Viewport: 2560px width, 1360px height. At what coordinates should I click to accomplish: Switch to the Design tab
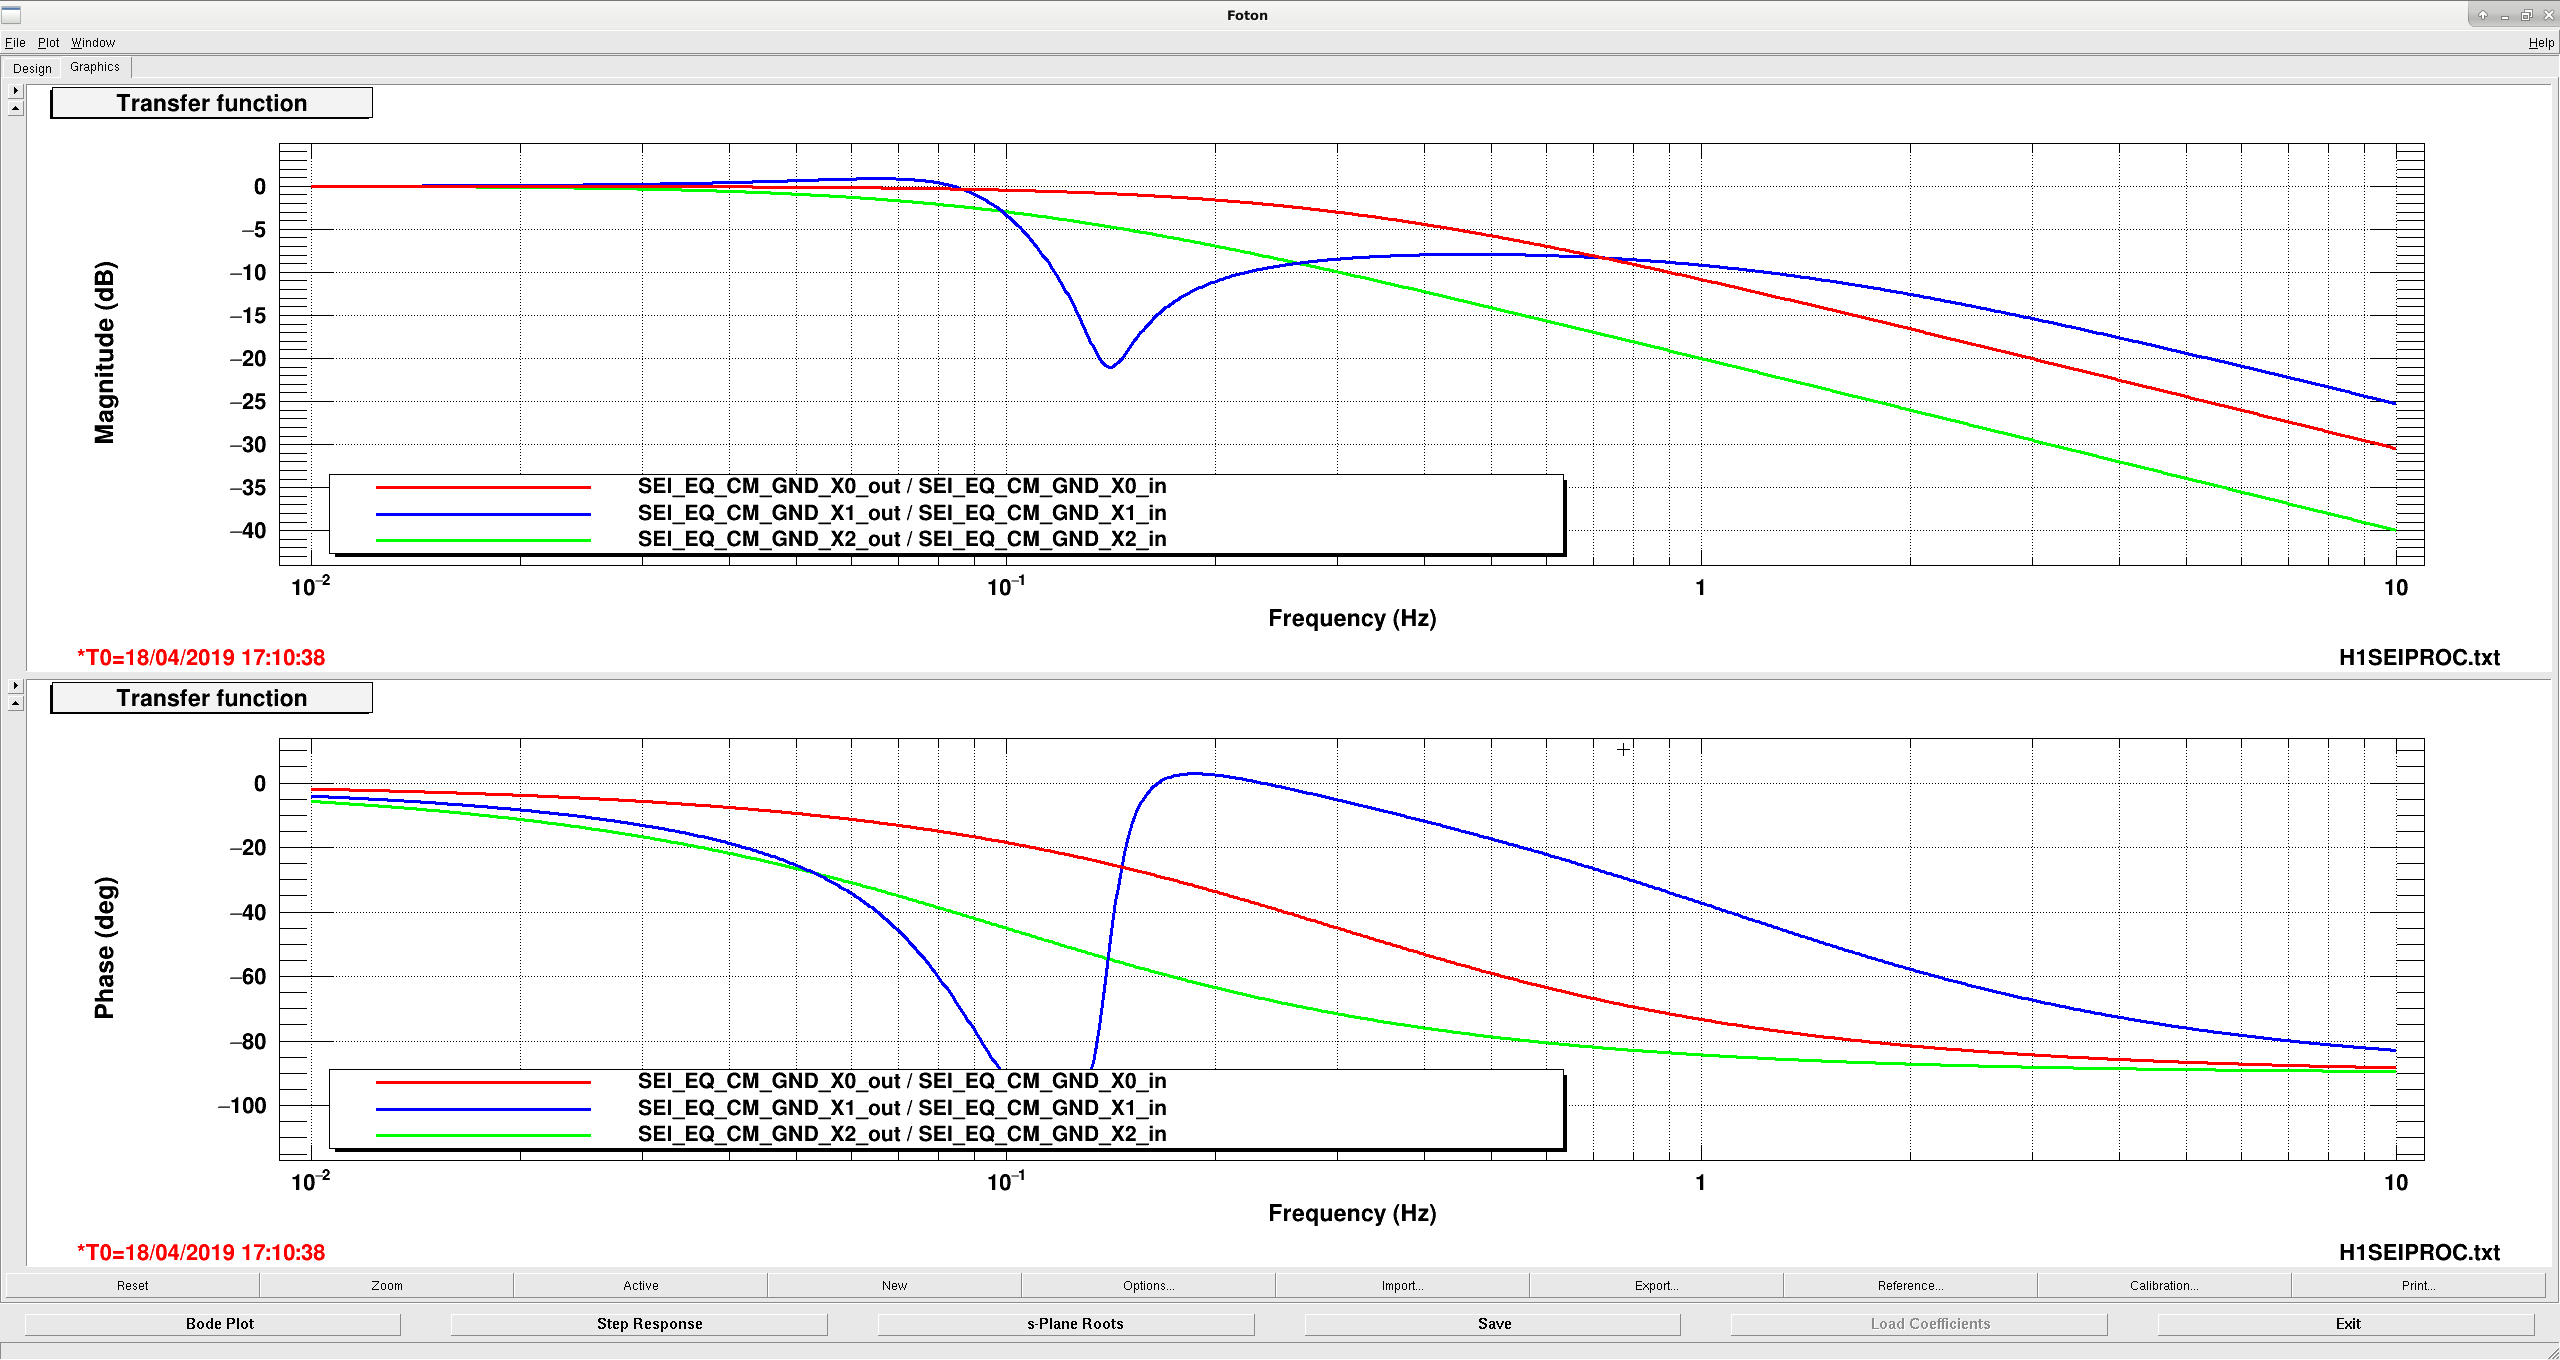point(32,68)
